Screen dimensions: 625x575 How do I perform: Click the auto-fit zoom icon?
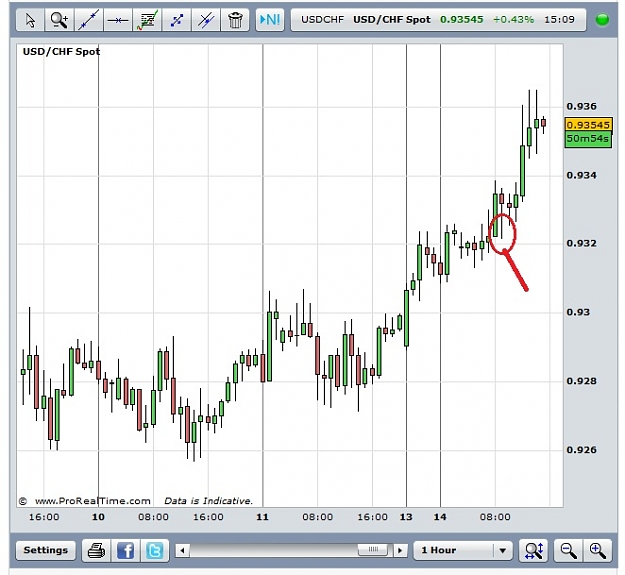pos(534,550)
